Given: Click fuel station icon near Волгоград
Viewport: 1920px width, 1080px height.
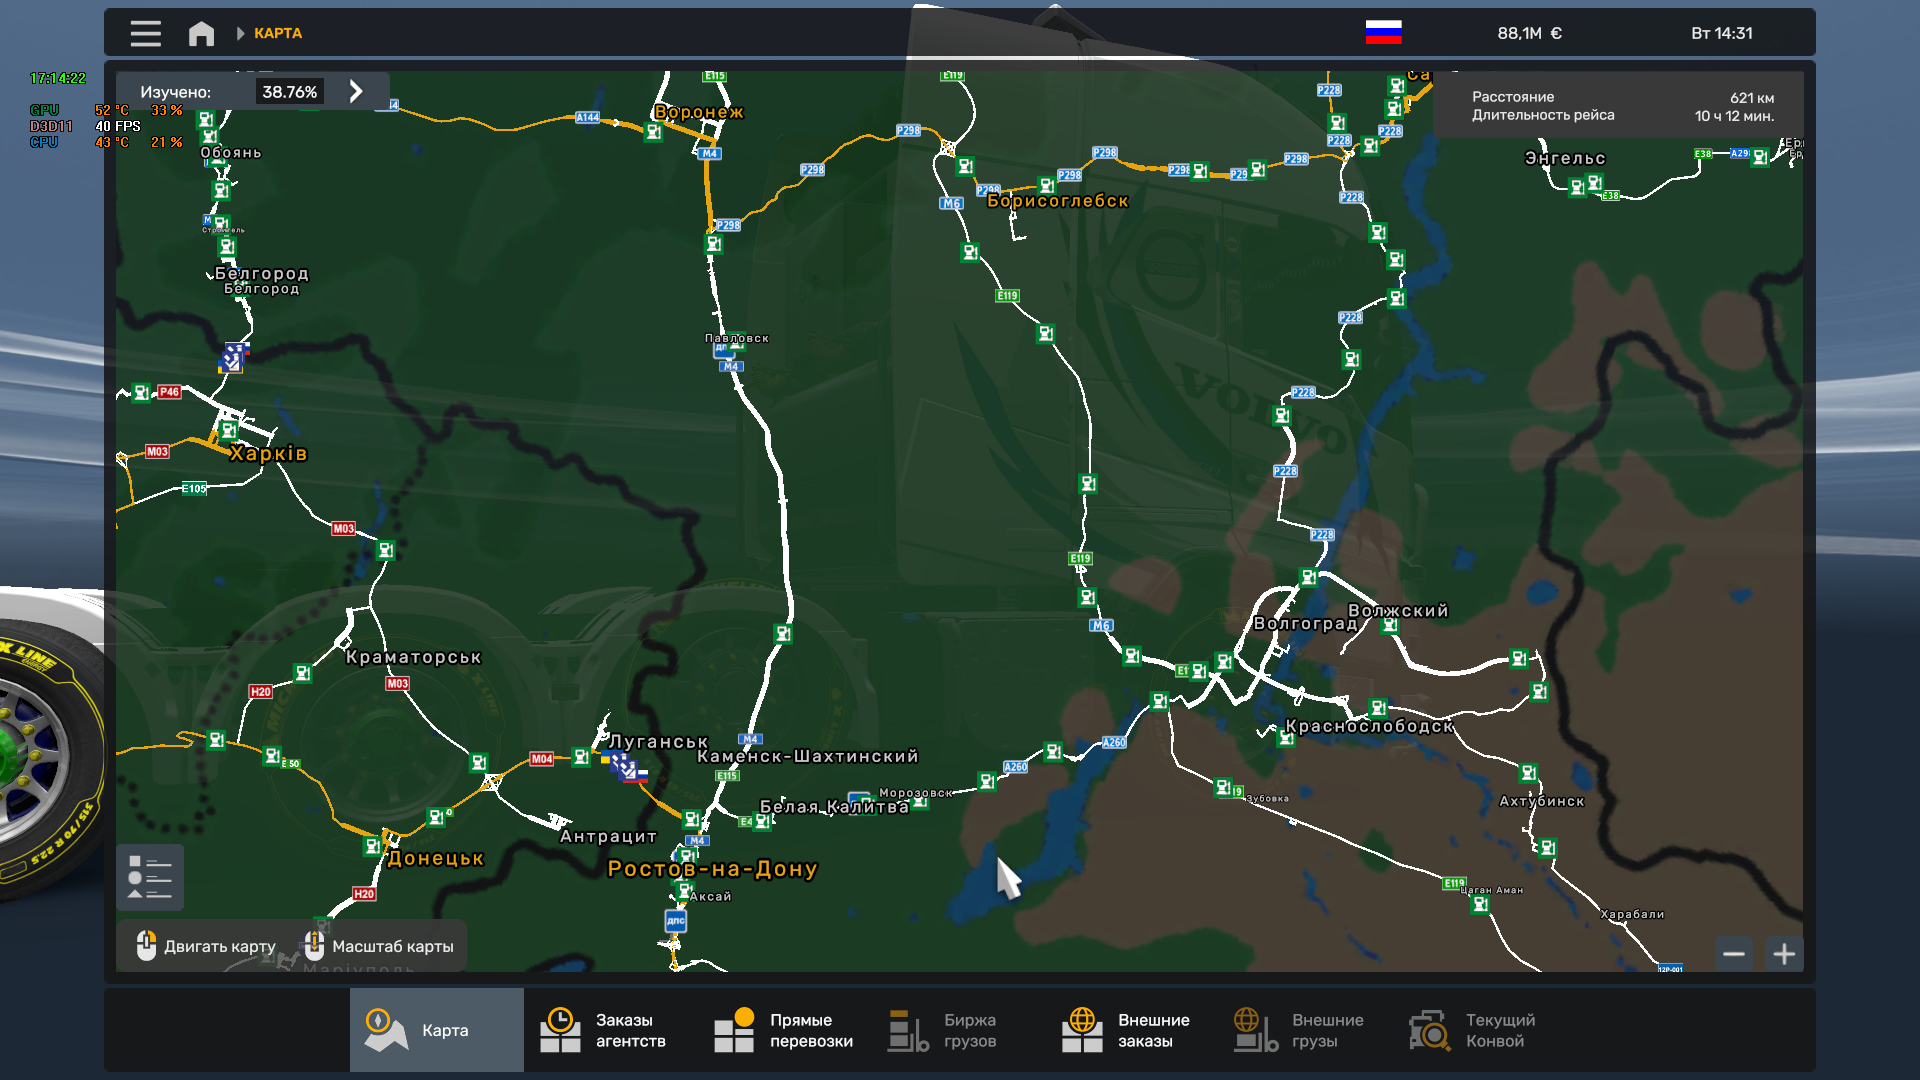Looking at the screenshot, I should pyautogui.click(x=1308, y=577).
